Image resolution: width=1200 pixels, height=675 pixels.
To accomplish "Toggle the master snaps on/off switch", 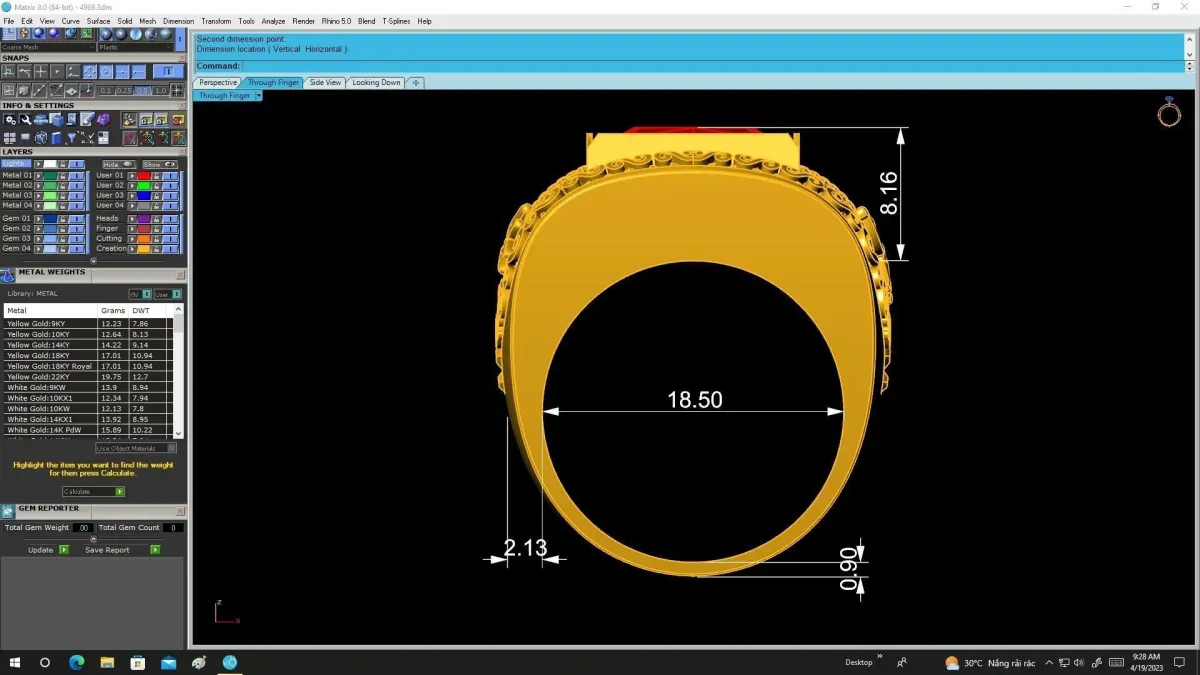I will 168,71.
